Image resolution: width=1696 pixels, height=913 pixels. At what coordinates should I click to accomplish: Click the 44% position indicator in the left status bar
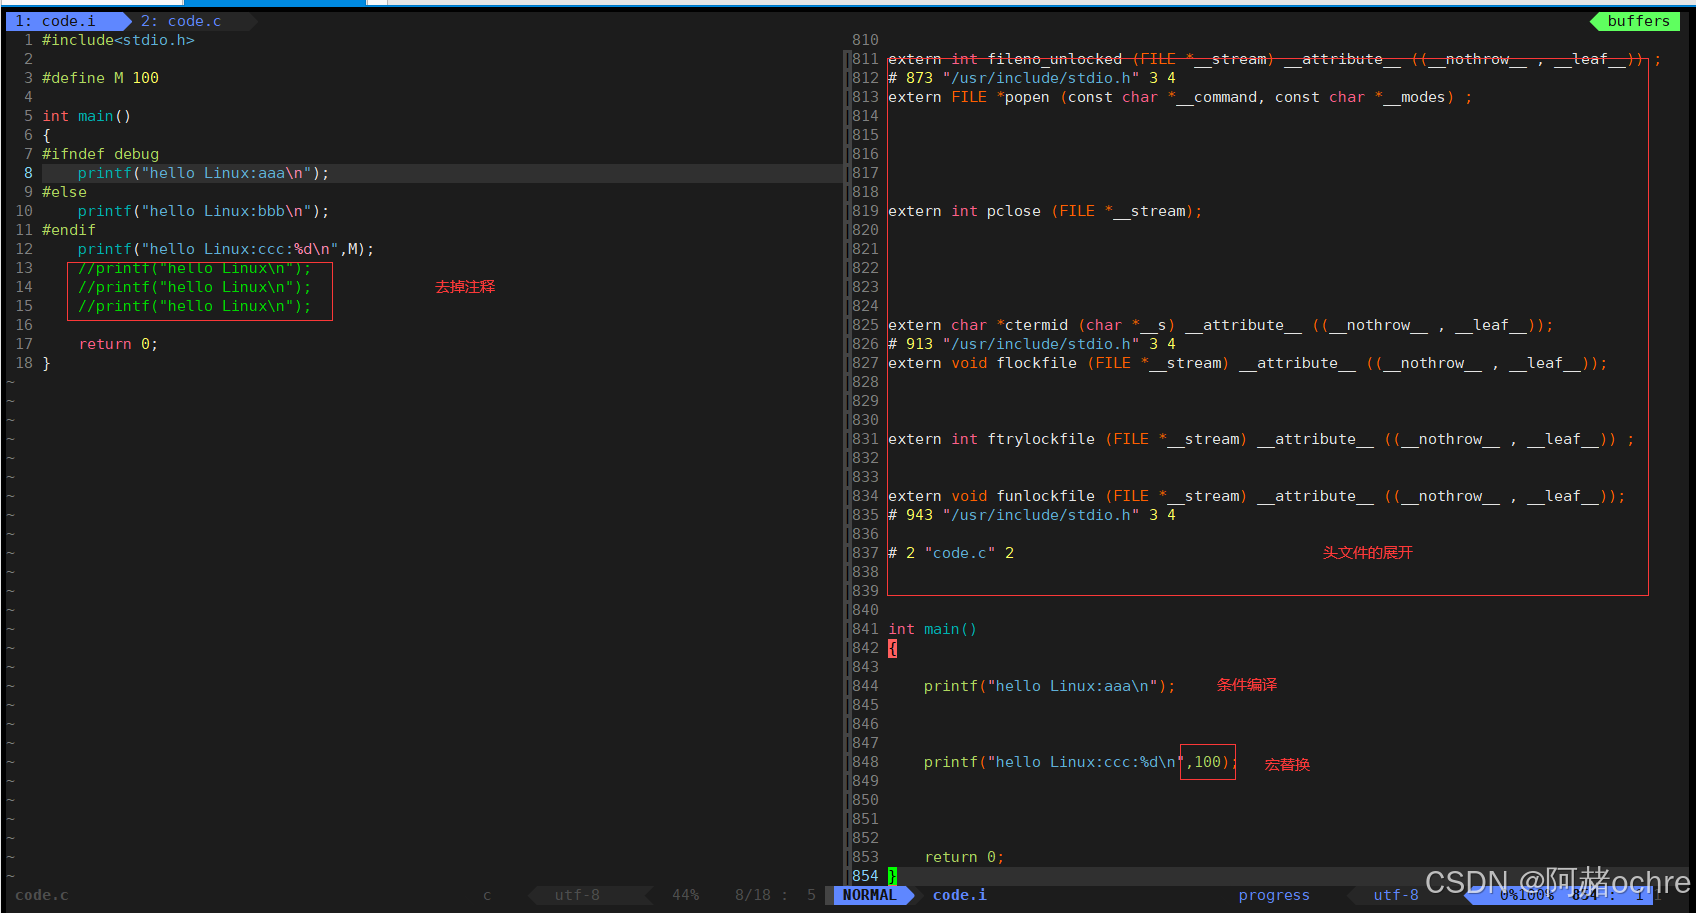(x=685, y=895)
